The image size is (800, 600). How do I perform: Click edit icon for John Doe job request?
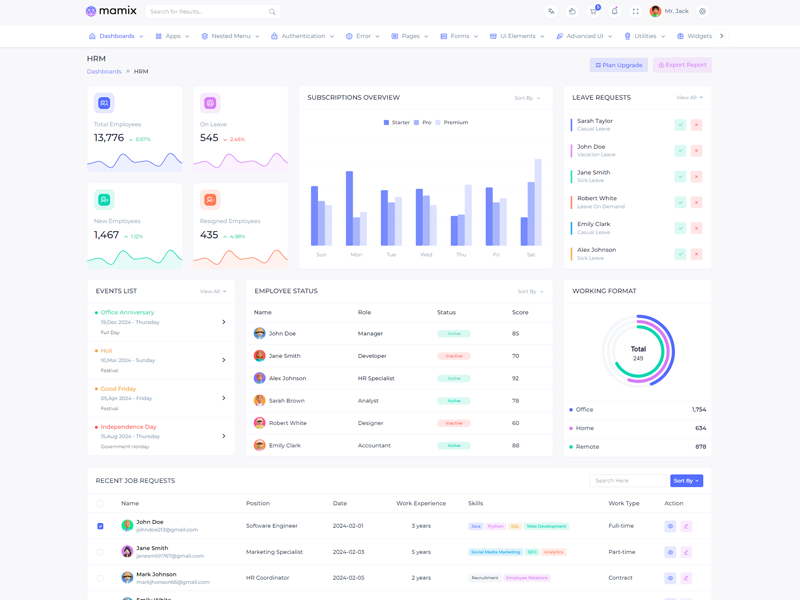pos(686,526)
